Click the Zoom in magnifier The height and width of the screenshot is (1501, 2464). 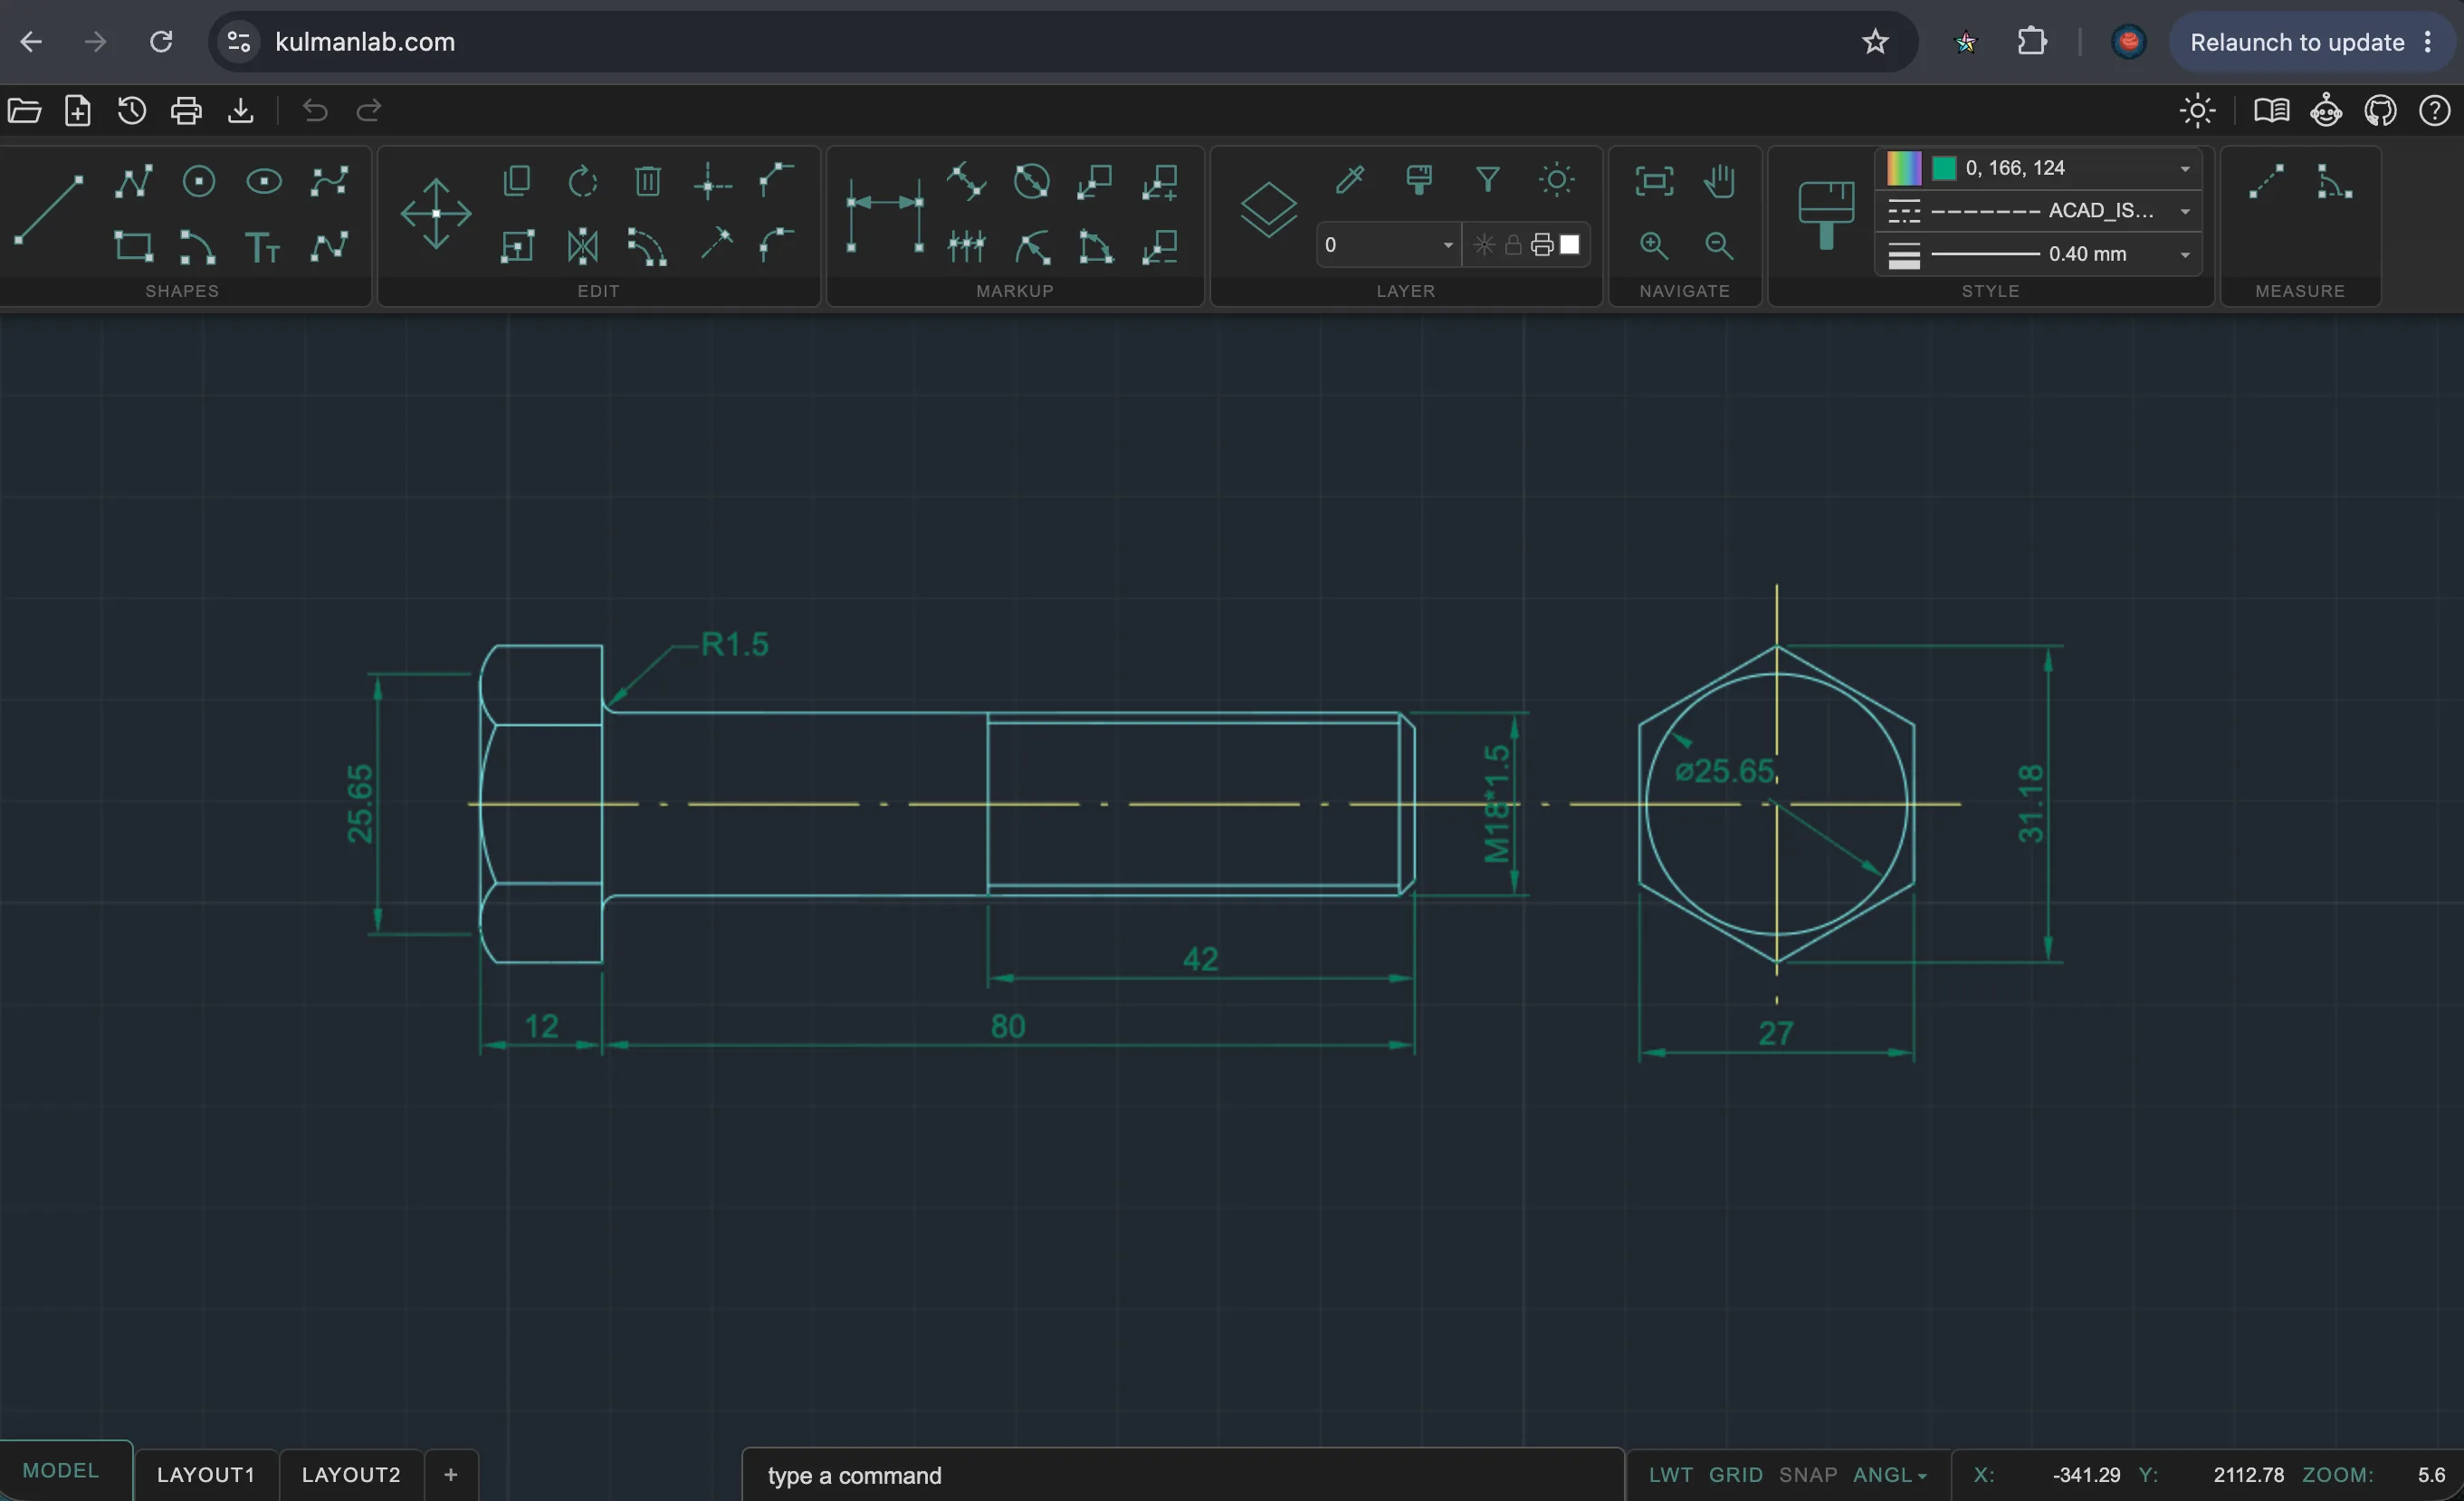pyautogui.click(x=1654, y=245)
